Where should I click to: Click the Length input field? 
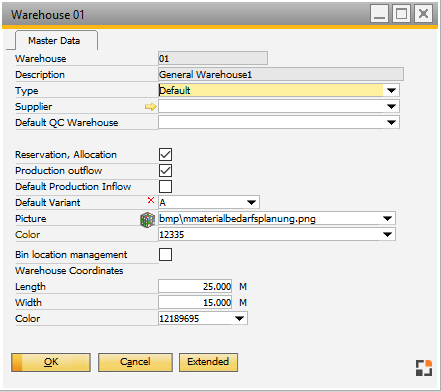pos(195,287)
